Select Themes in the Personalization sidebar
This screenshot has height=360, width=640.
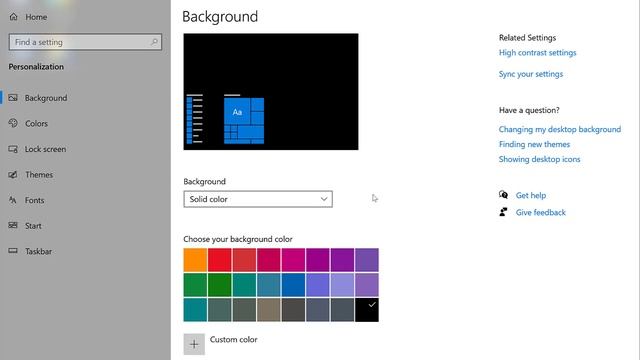tap(31, 175)
